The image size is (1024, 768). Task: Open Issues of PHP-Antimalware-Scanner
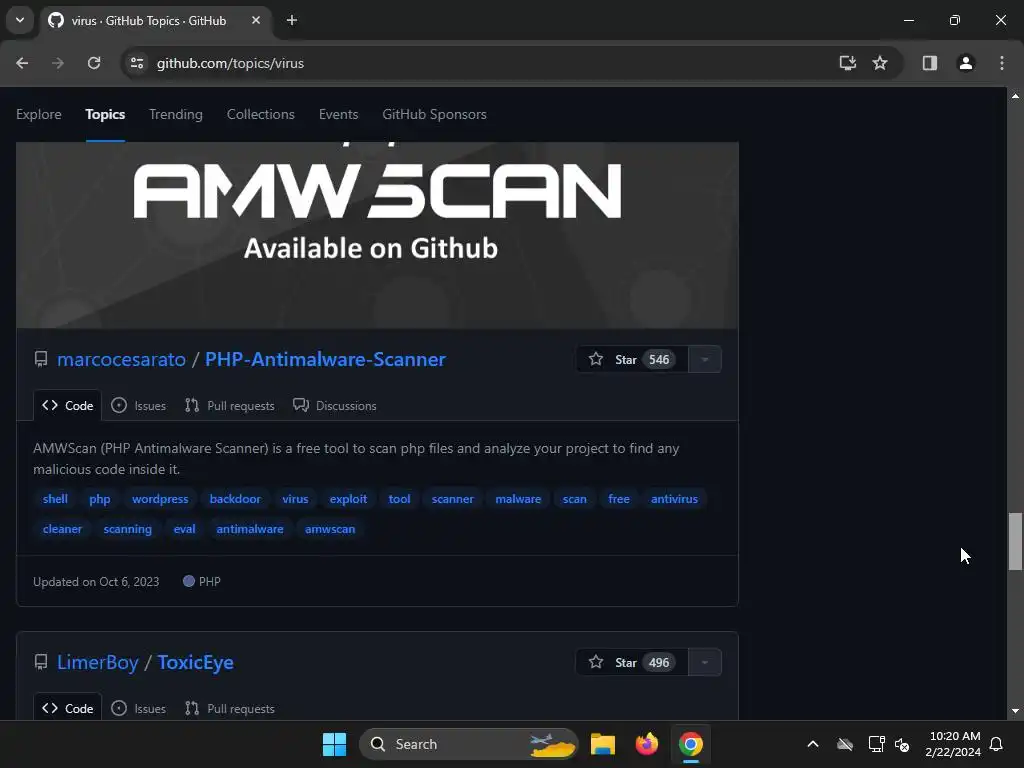coord(138,406)
